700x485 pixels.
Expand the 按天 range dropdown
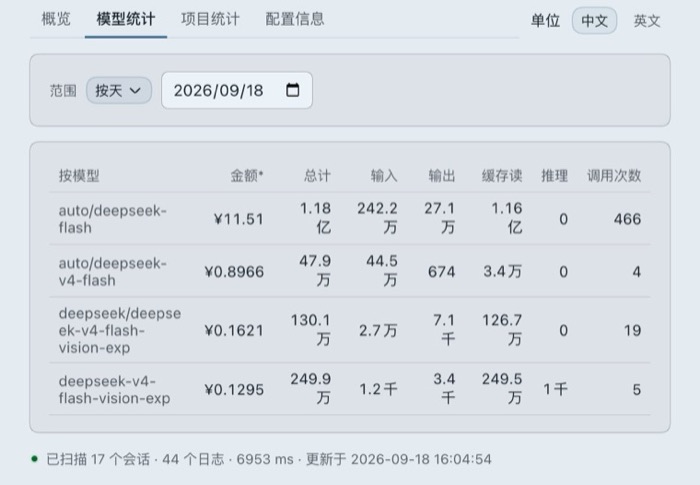point(119,91)
